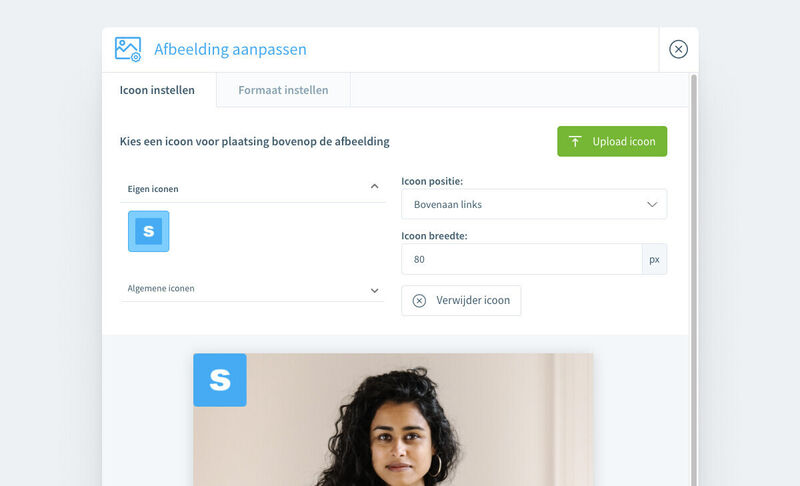Image resolution: width=800 pixels, height=486 pixels.
Task: Switch to the Formaat instellen tab
Action: 283,90
